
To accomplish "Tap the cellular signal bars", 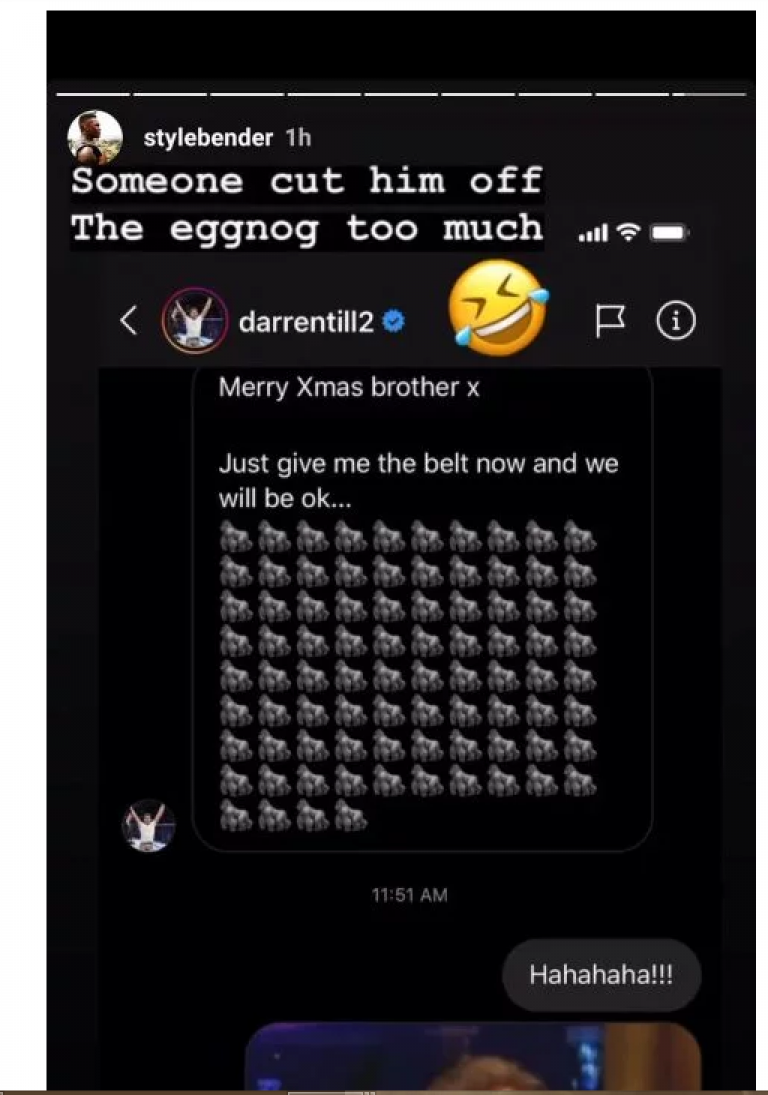I will [x=593, y=233].
